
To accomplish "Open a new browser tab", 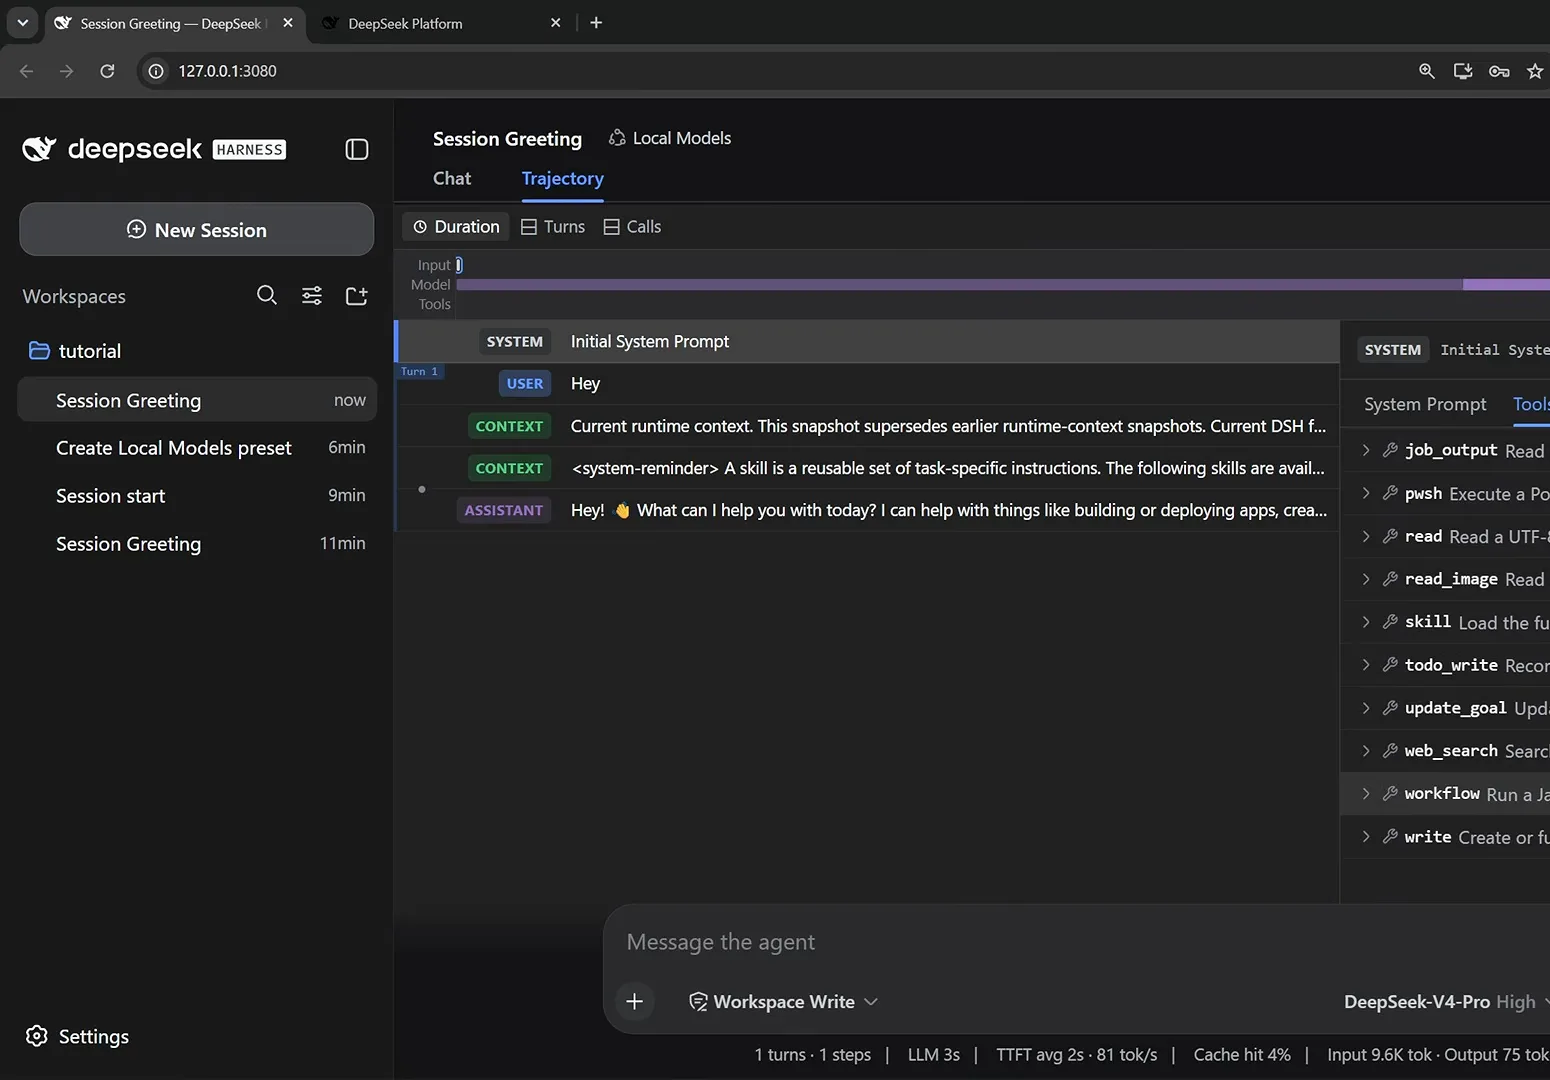I will pos(596,22).
